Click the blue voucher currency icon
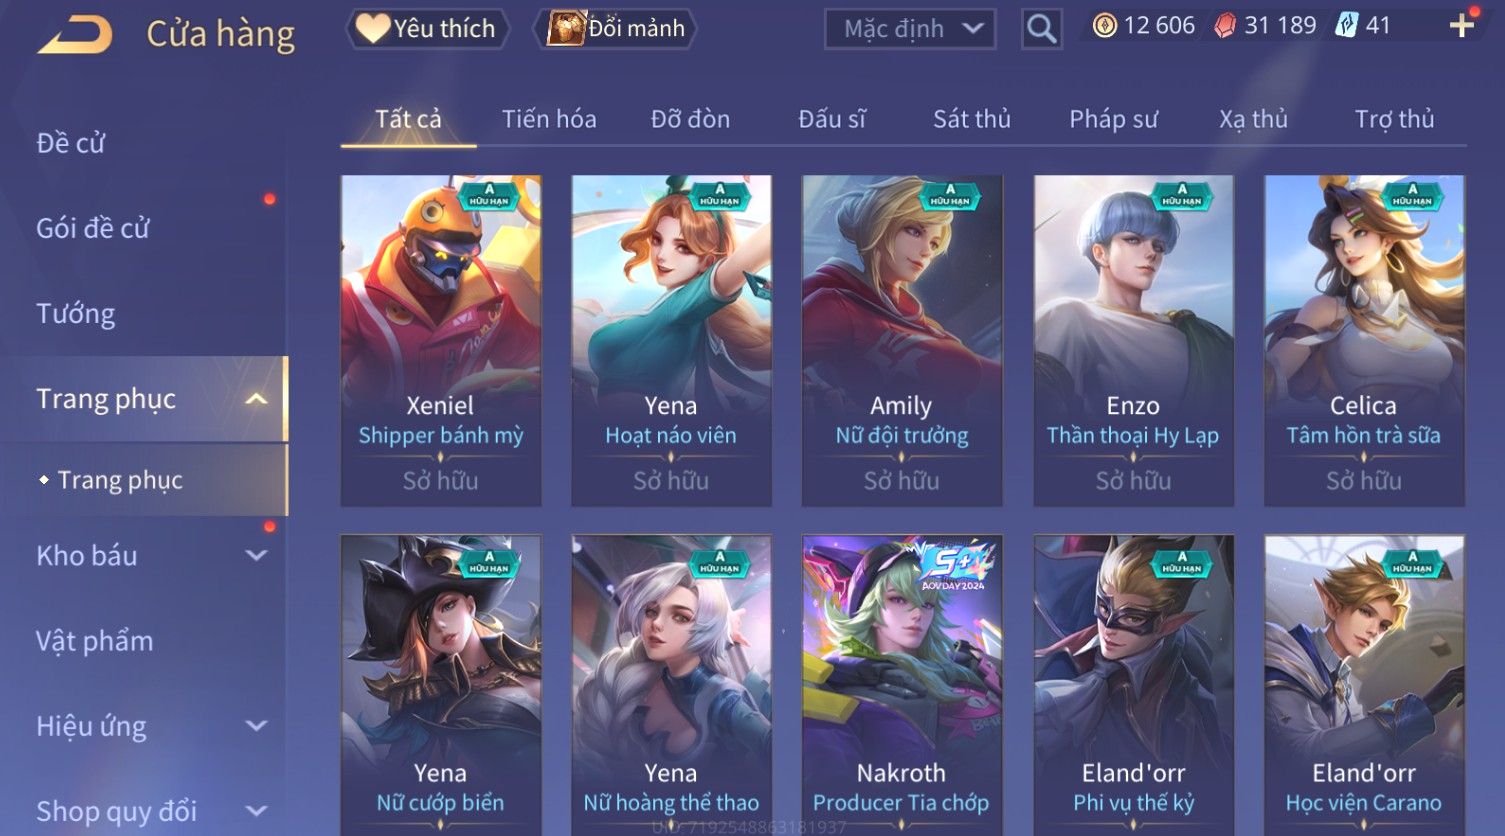 pos(1346,26)
